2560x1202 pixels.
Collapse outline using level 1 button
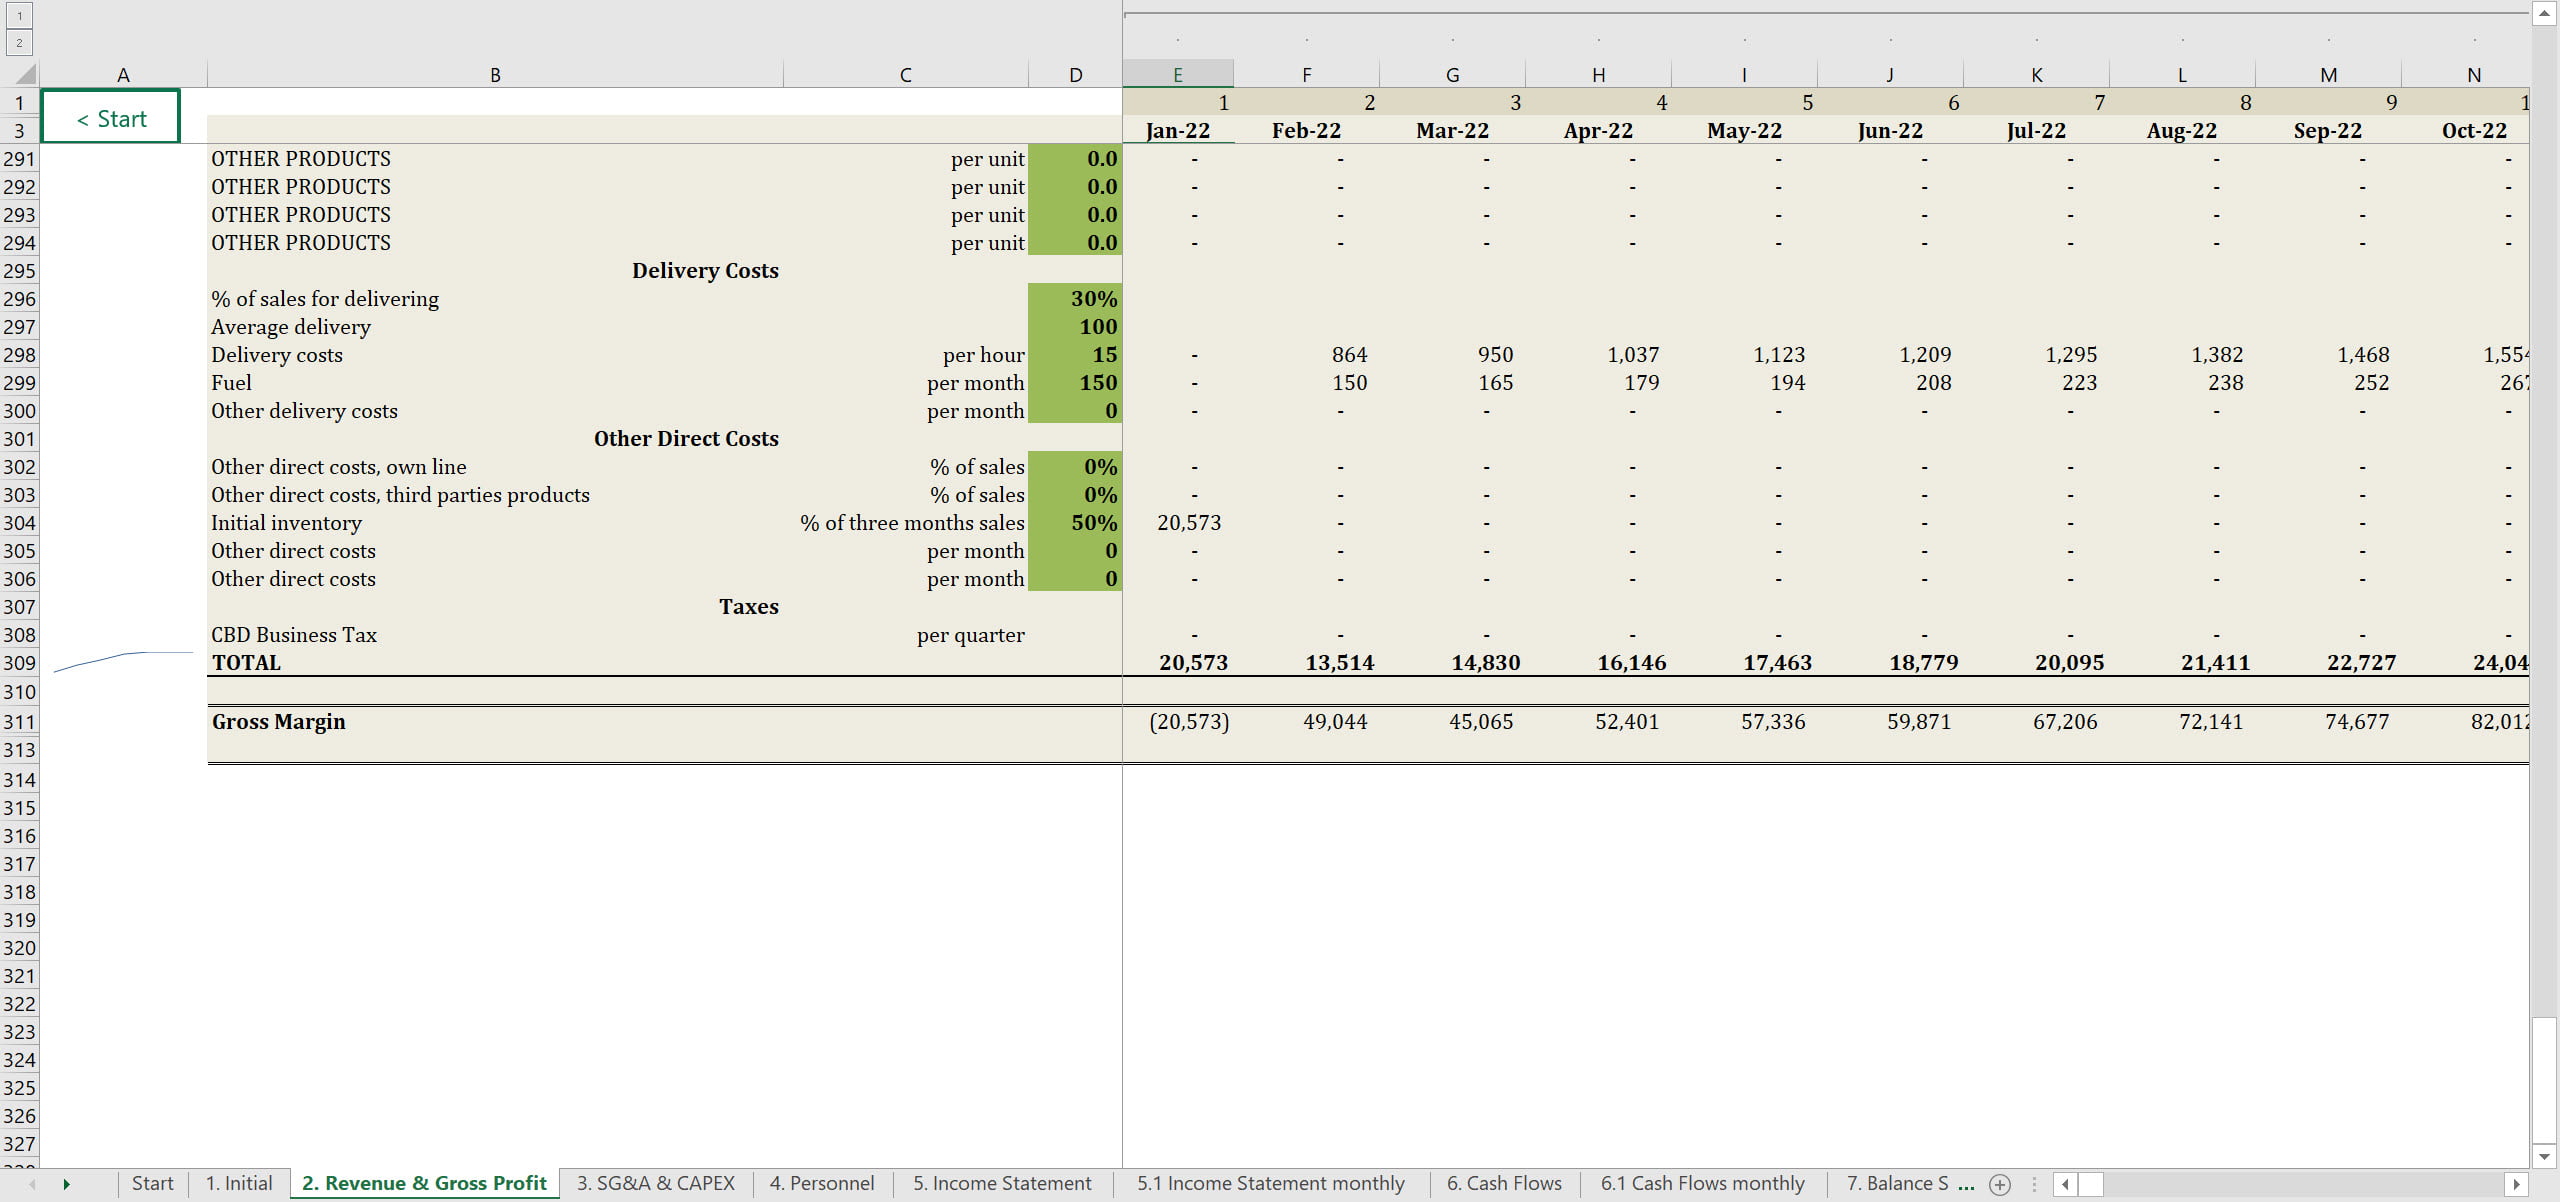(19, 15)
